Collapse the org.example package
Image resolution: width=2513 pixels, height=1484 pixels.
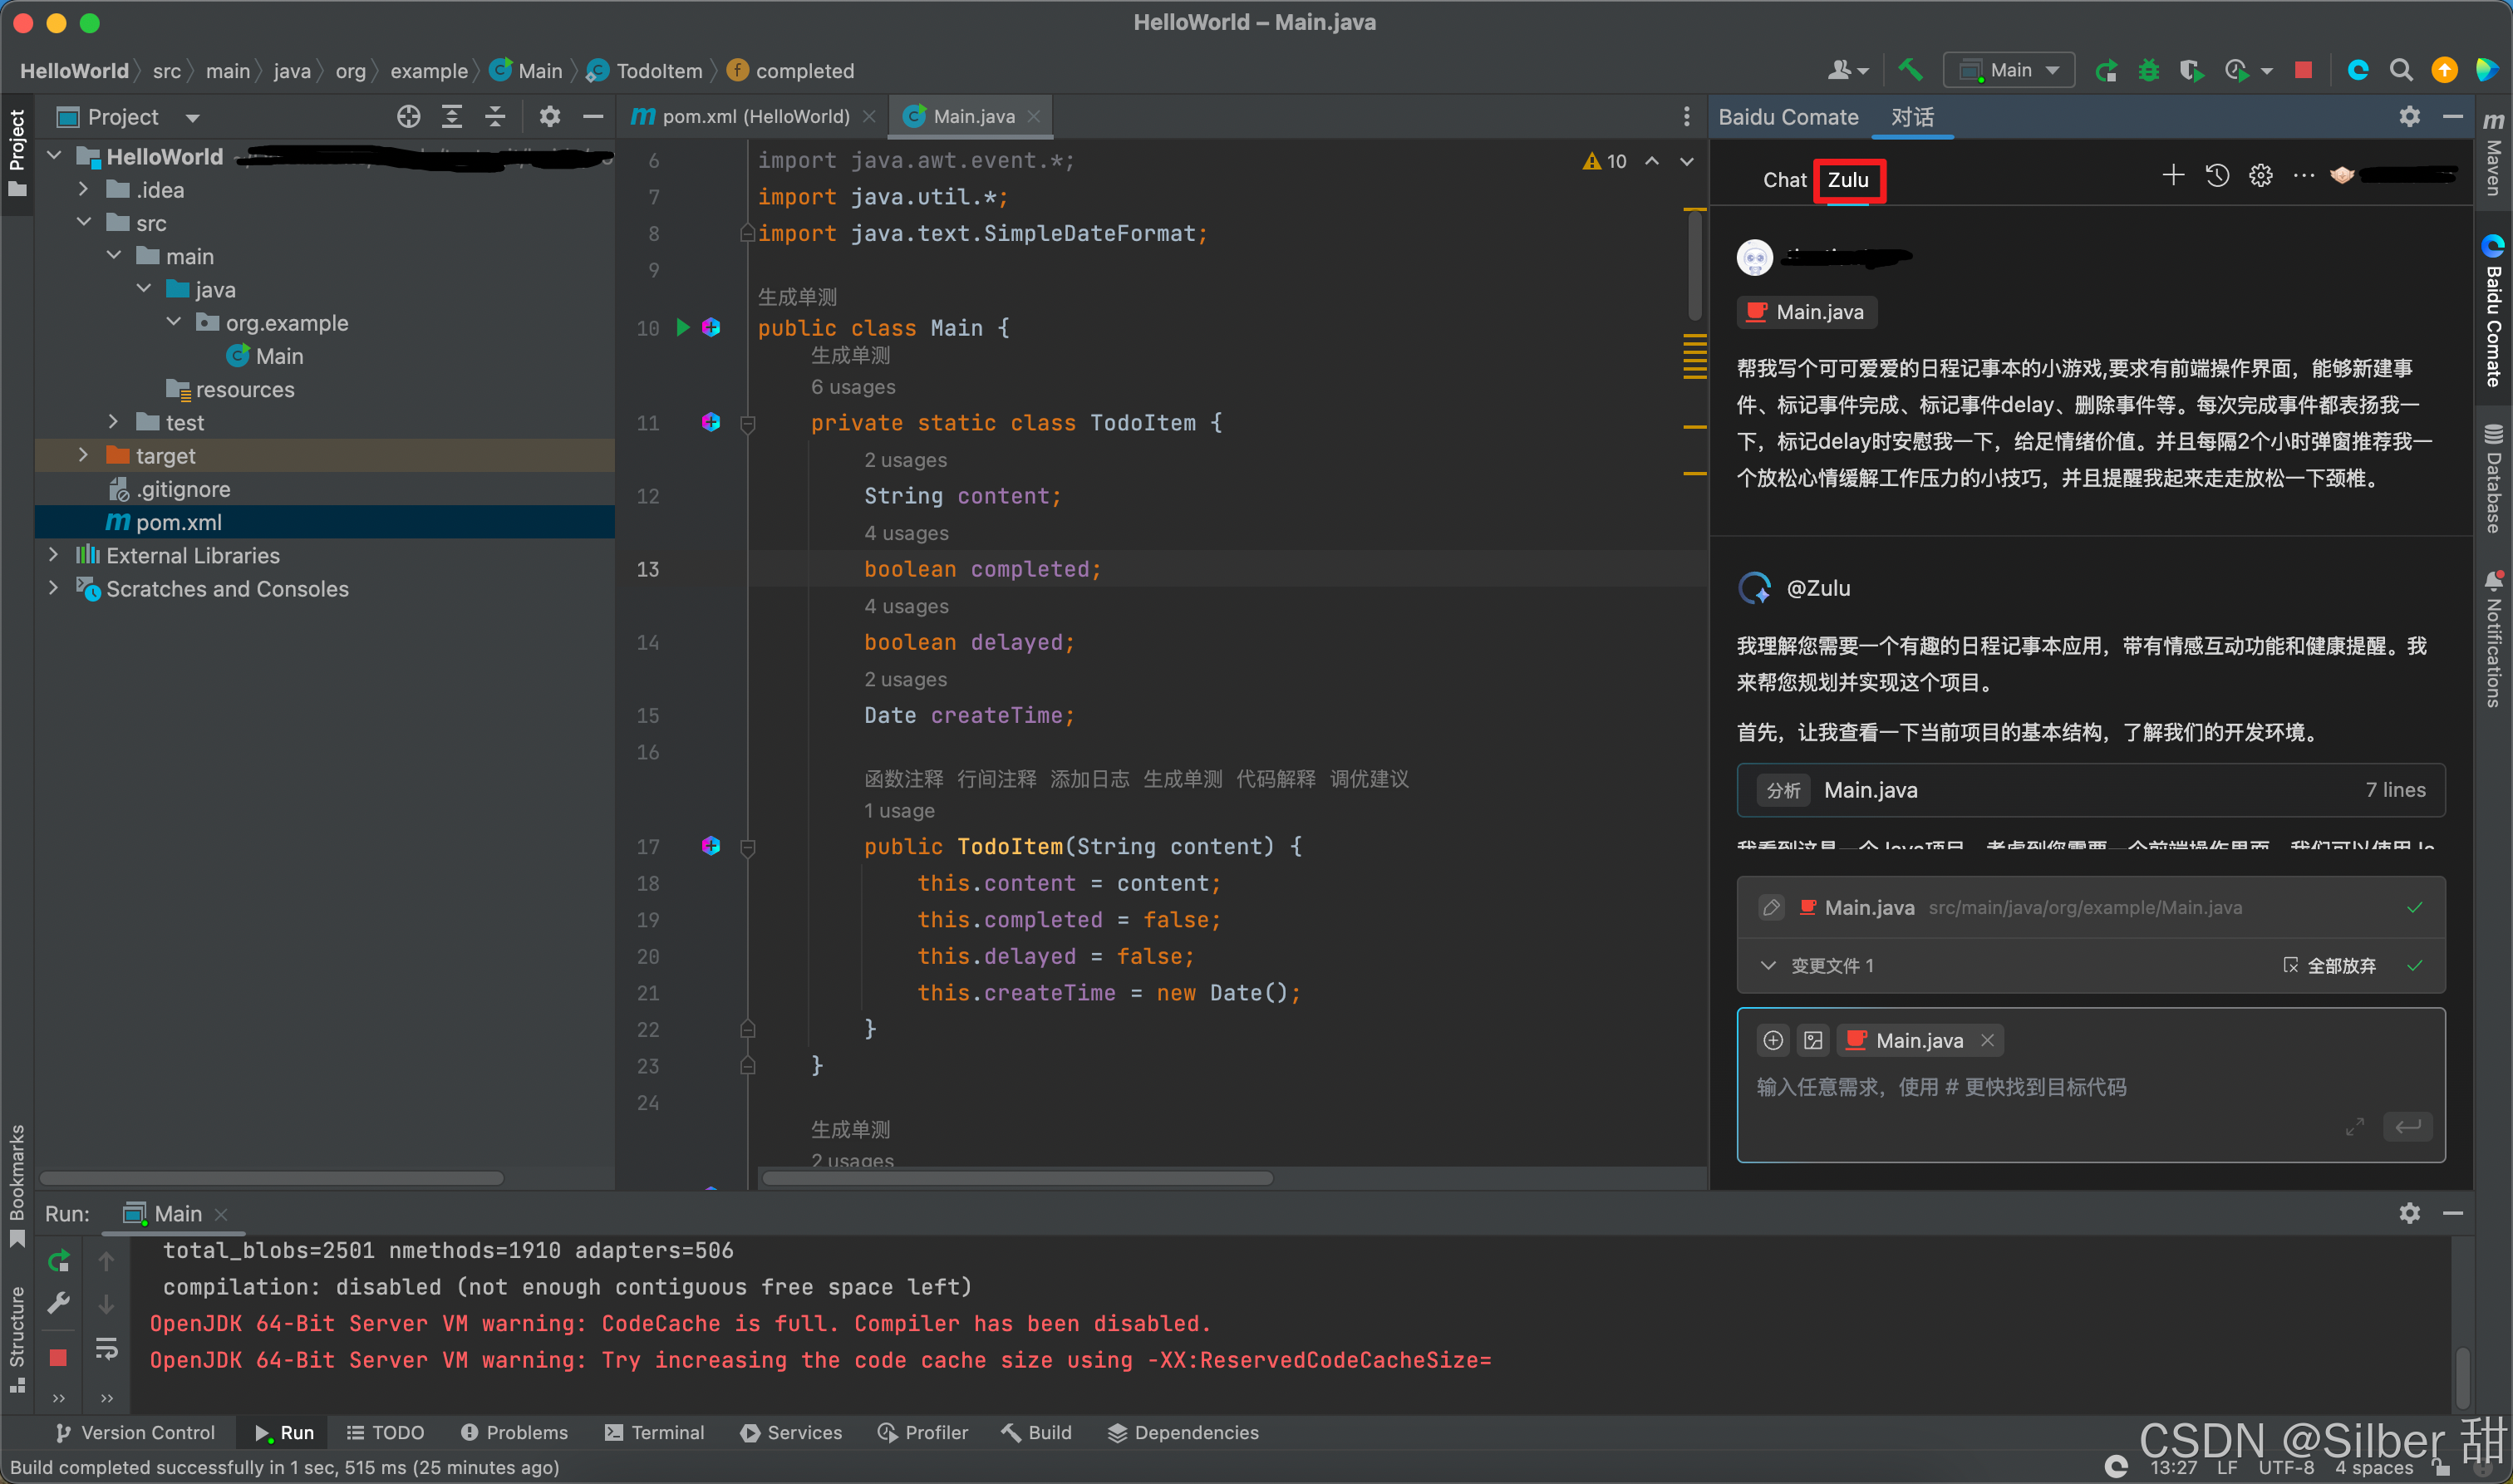click(x=174, y=322)
